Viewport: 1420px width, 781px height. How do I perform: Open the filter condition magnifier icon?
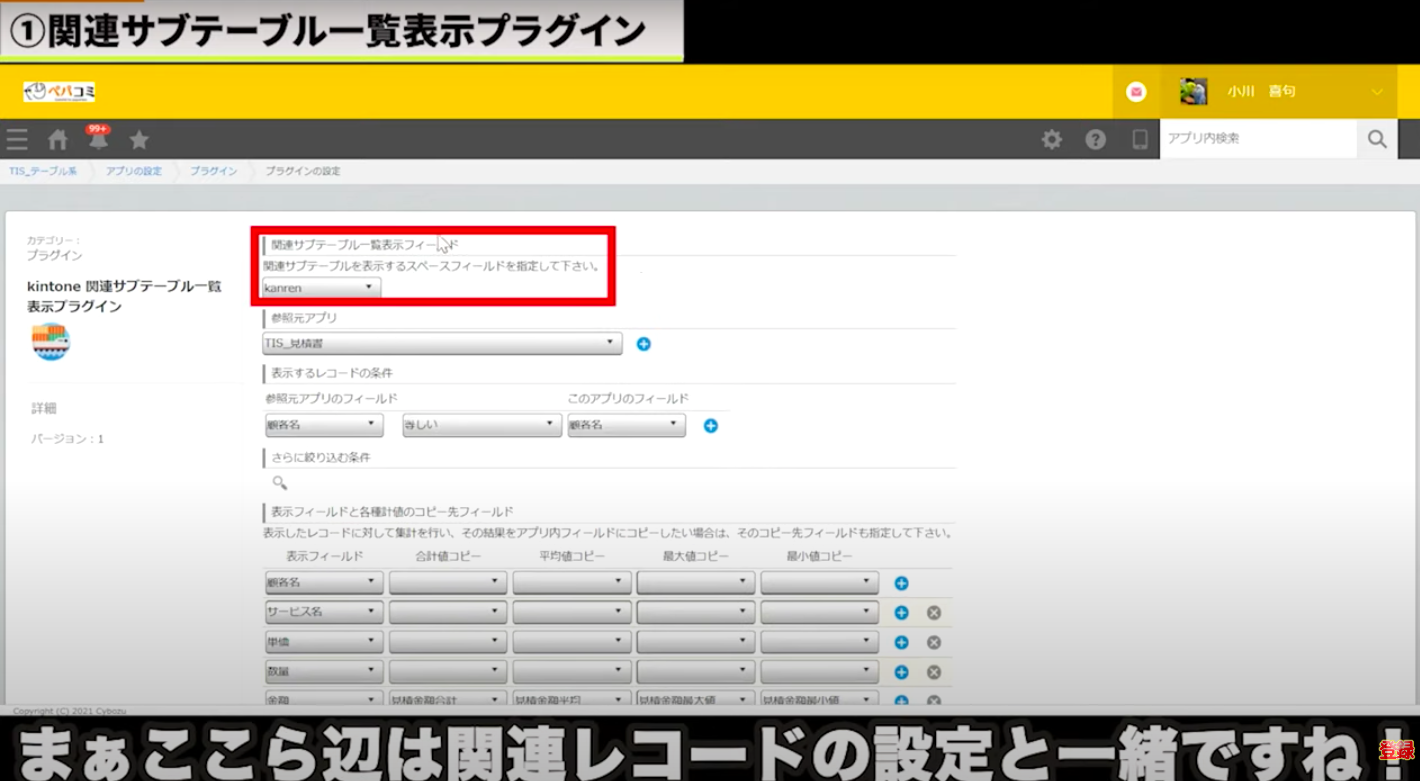(x=280, y=483)
